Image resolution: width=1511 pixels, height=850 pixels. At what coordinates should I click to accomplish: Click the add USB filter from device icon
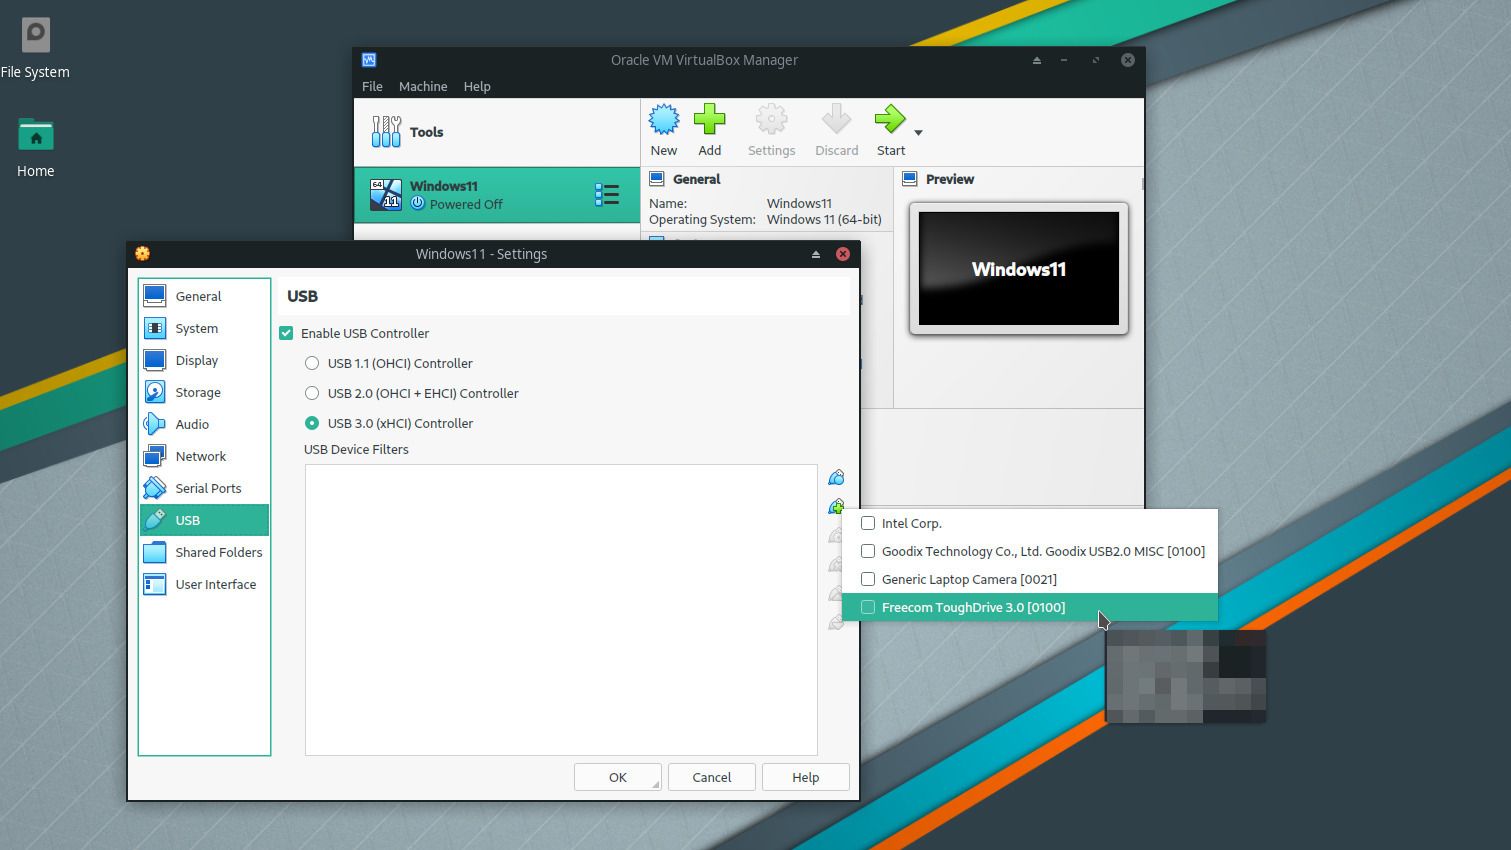point(836,507)
